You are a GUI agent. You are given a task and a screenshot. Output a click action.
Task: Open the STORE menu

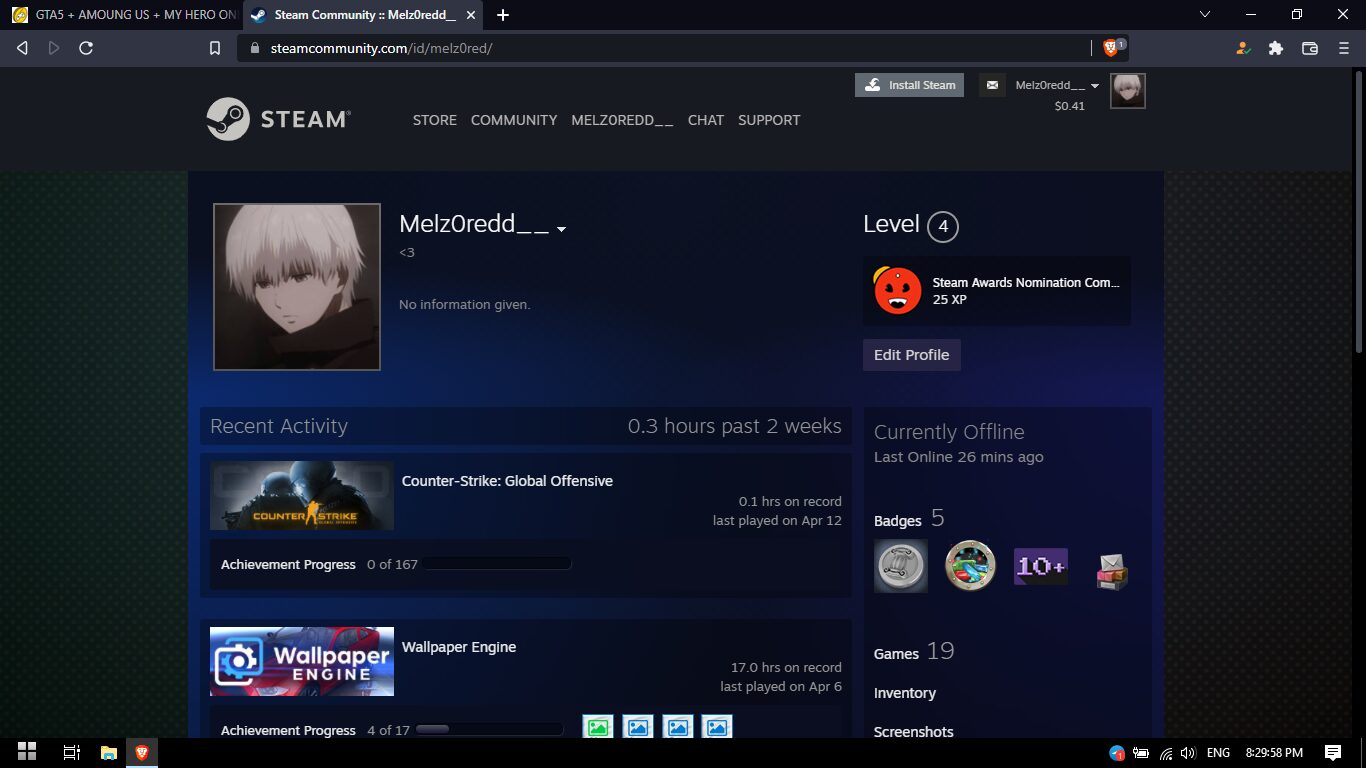coord(435,120)
